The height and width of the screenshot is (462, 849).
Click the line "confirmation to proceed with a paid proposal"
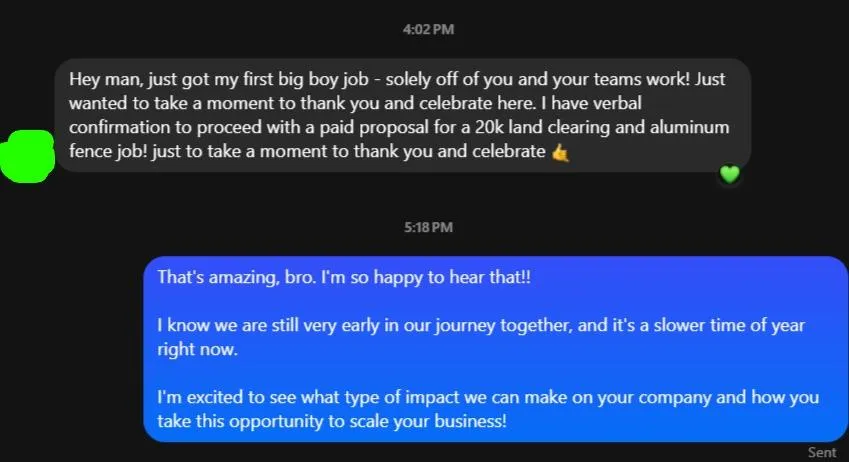click(x=399, y=127)
